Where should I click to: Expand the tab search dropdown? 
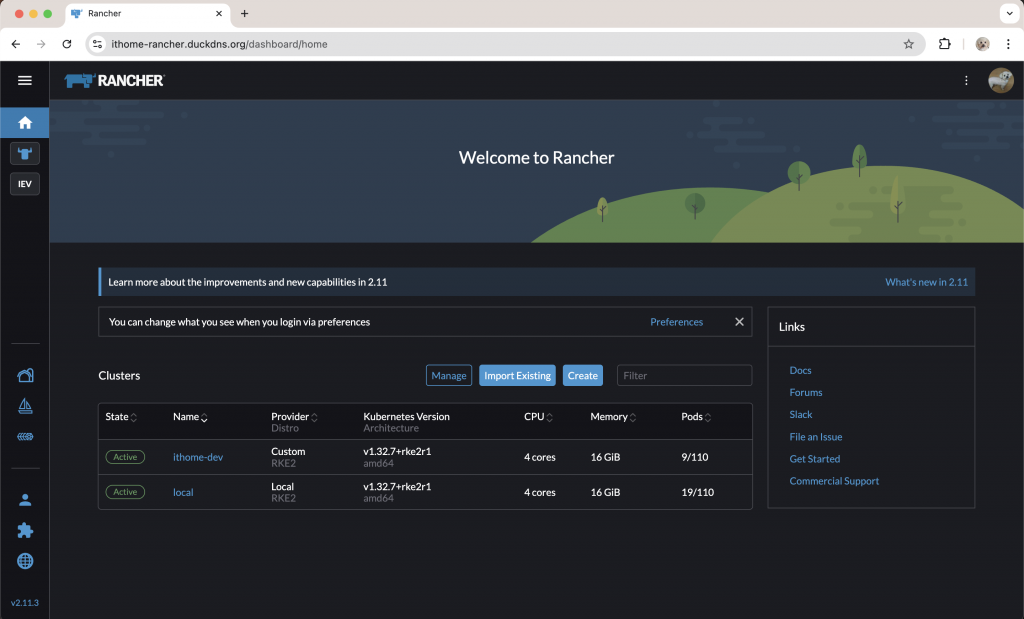click(x=1009, y=13)
